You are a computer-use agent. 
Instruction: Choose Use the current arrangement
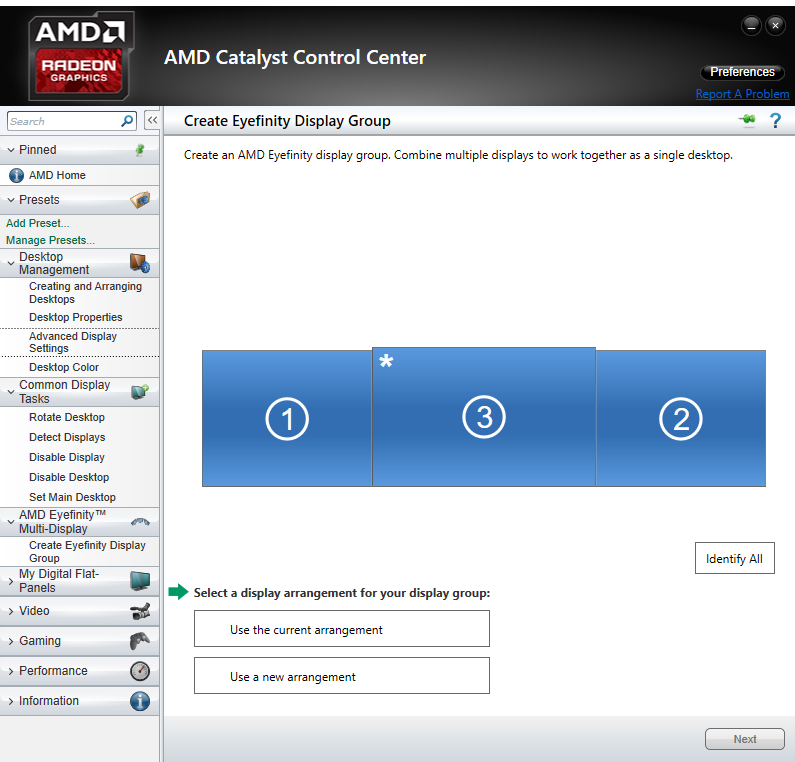pyautogui.click(x=341, y=630)
